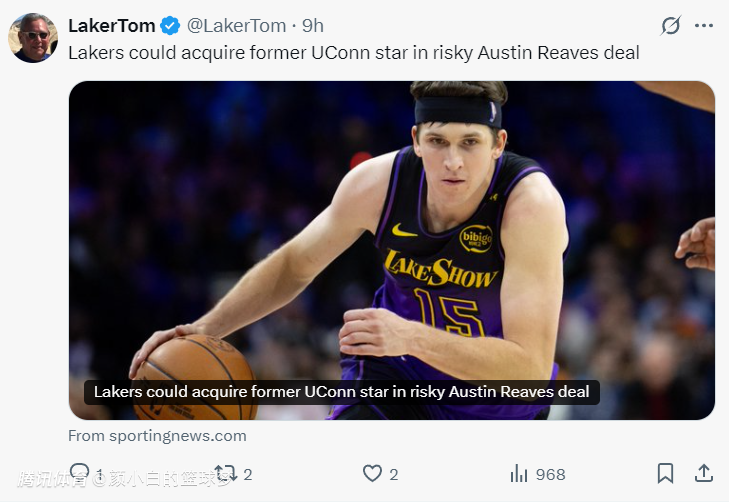Click the repost count next to the arrows
This screenshot has width=729, height=503.
tap(248, 475)
